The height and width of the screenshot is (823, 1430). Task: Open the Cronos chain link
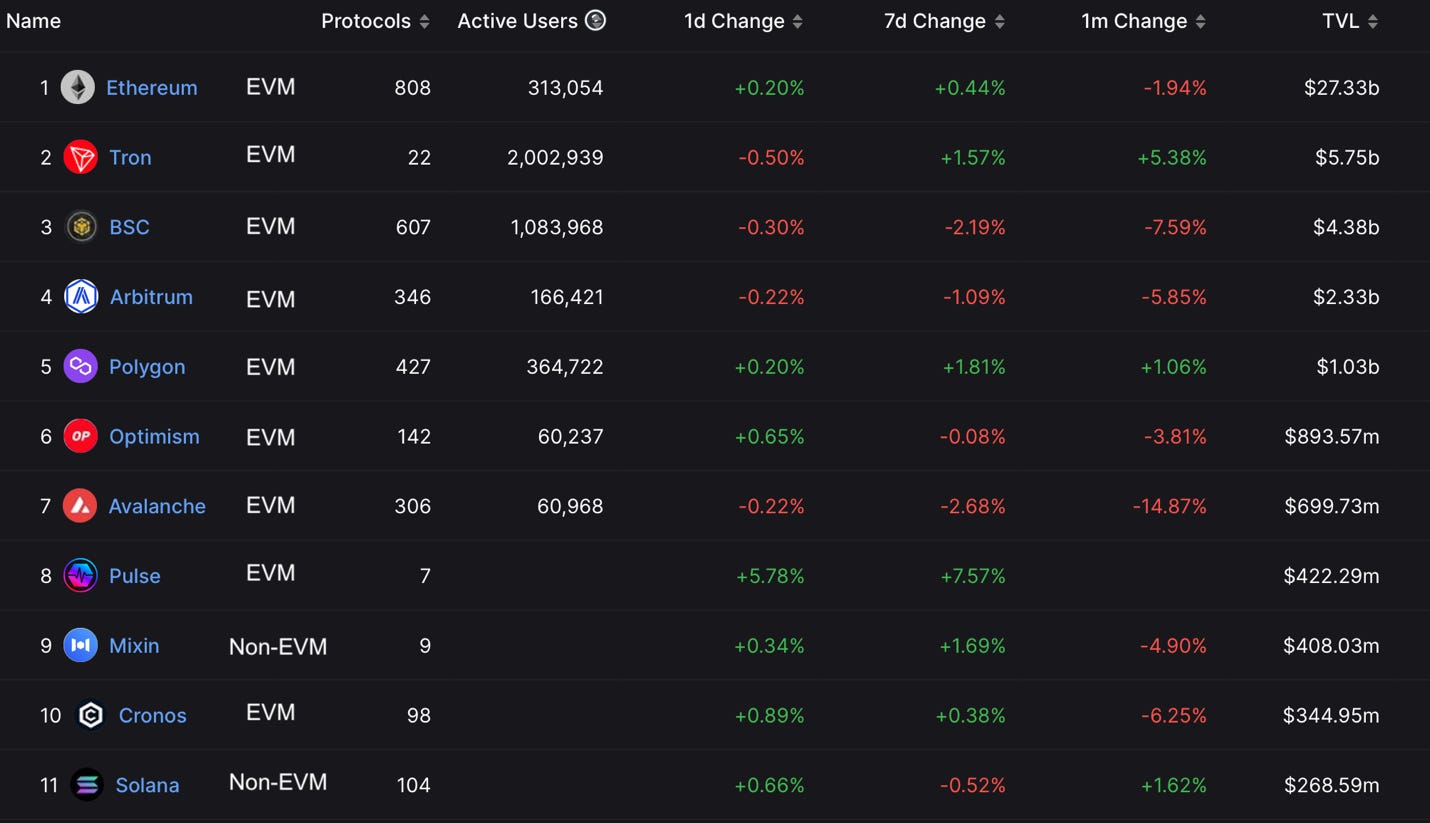[153, 716]
